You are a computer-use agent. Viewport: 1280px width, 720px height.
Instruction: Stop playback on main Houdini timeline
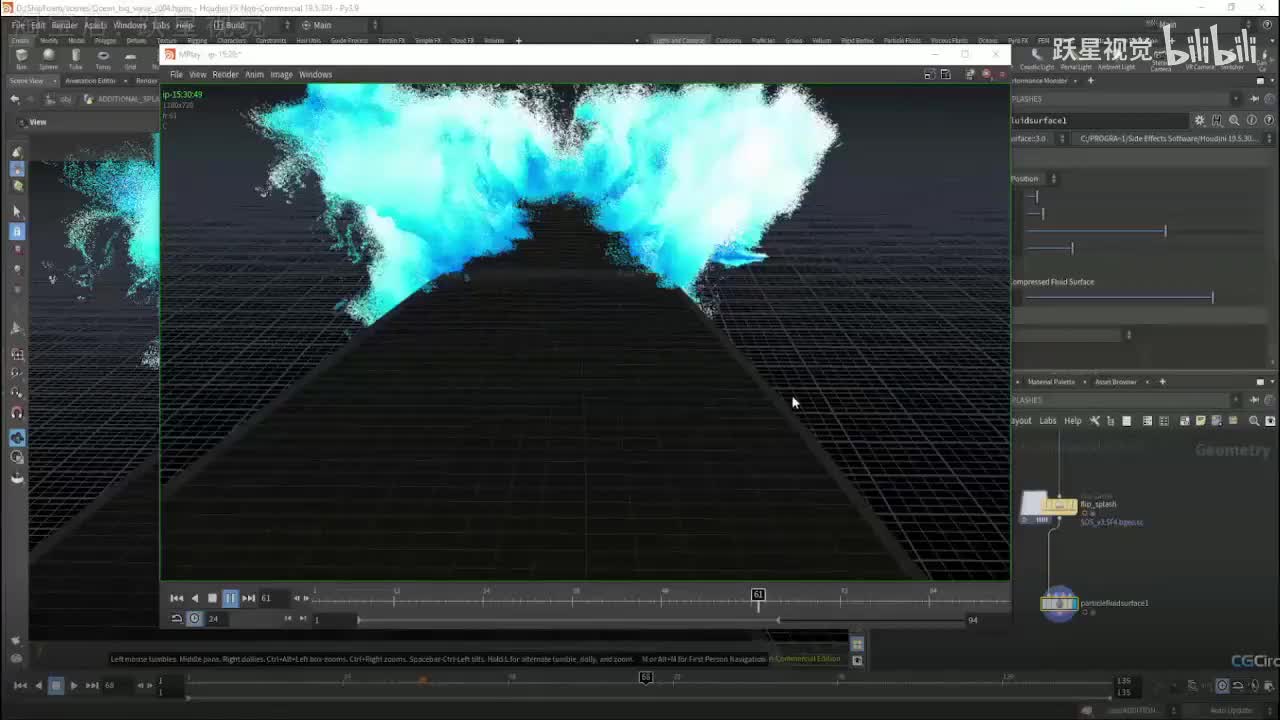pyautogui.click(x=56, y=685)
